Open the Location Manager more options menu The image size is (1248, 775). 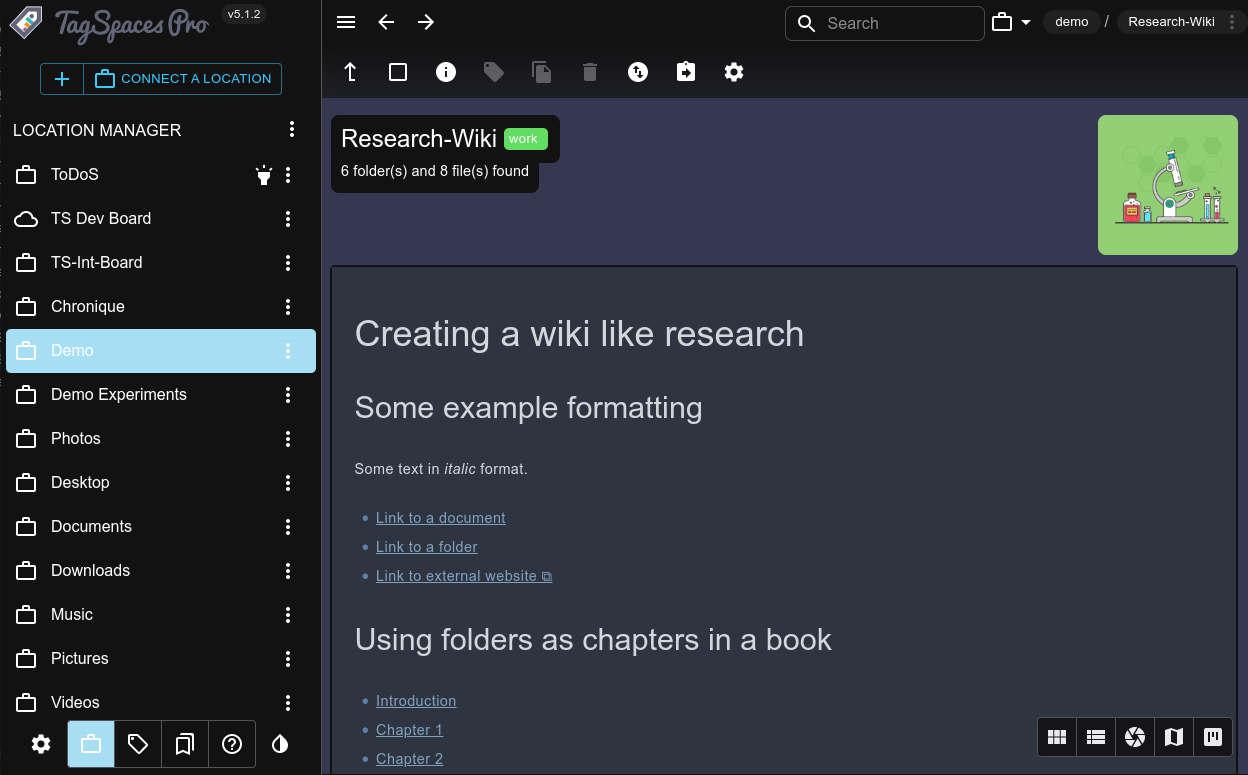(292, 129)
